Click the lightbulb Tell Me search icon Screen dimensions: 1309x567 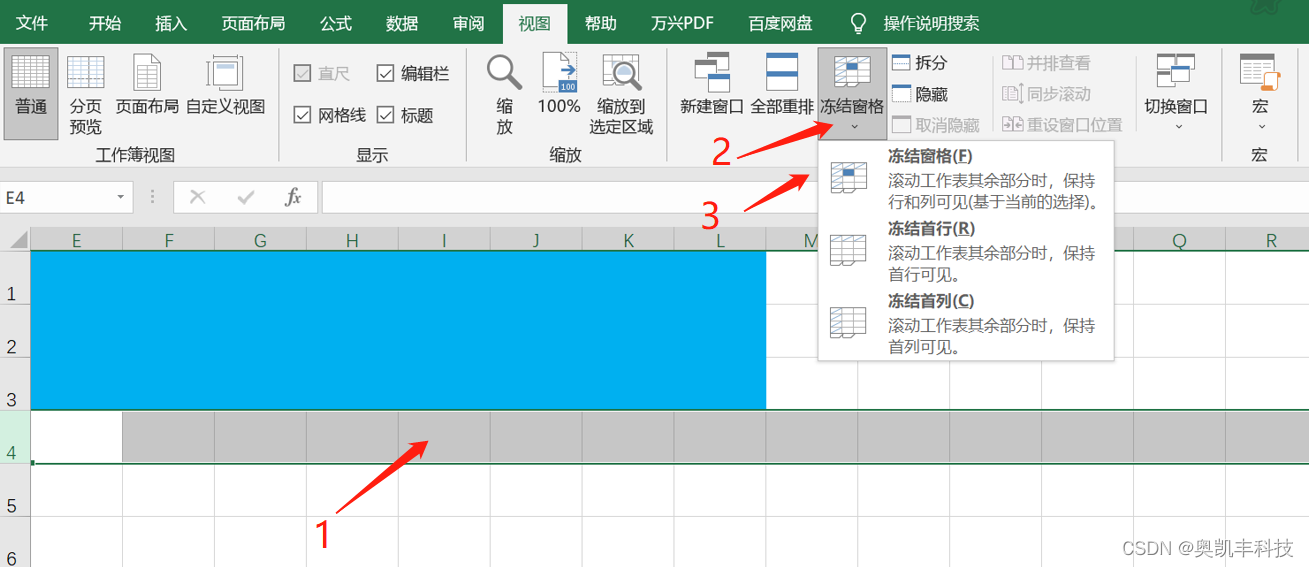858,23
